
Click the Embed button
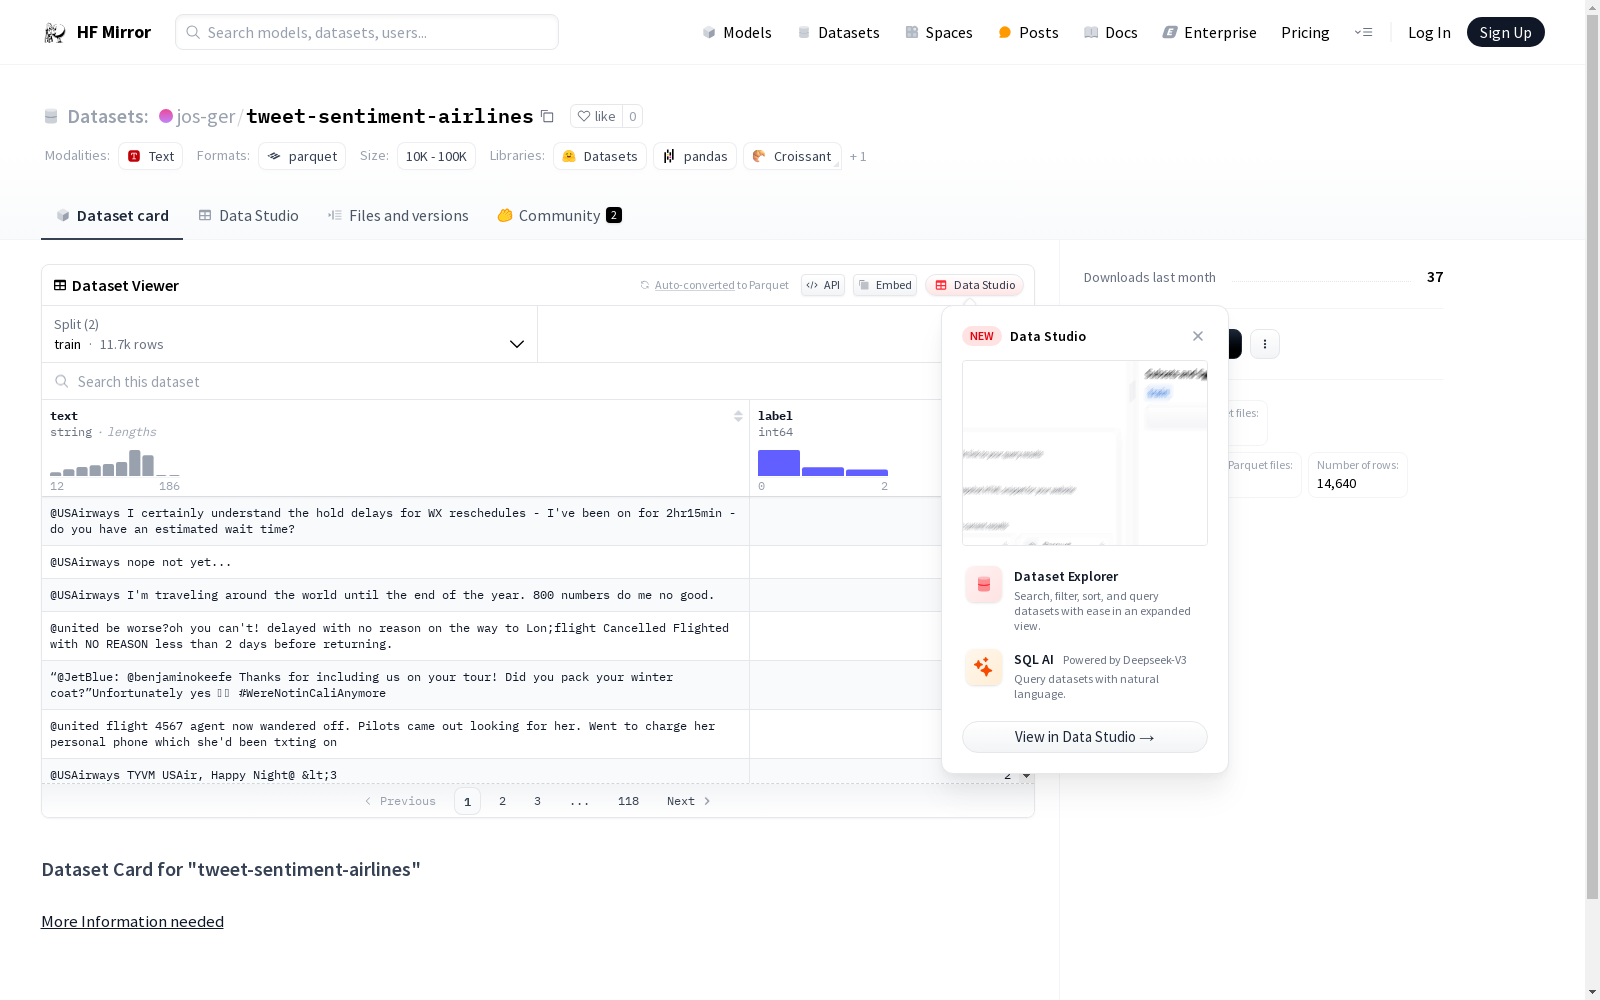[885, 285]
